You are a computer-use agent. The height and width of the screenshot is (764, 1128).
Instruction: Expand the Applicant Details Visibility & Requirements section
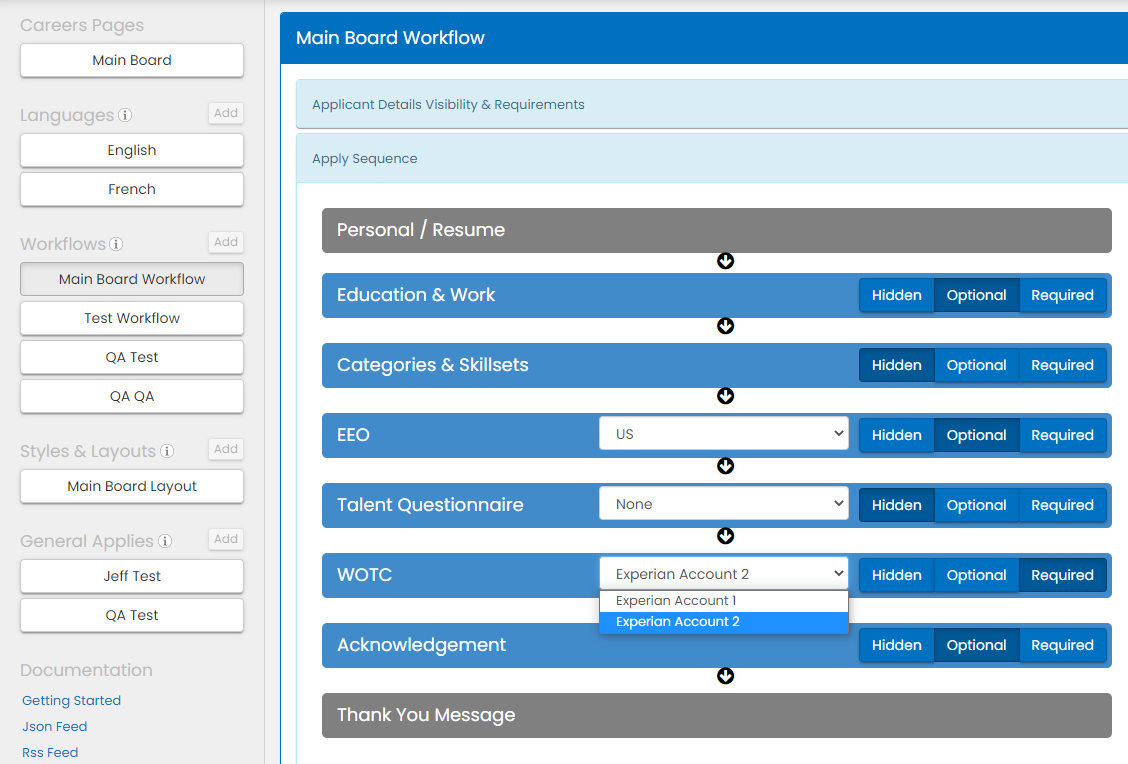pos(448,104)
